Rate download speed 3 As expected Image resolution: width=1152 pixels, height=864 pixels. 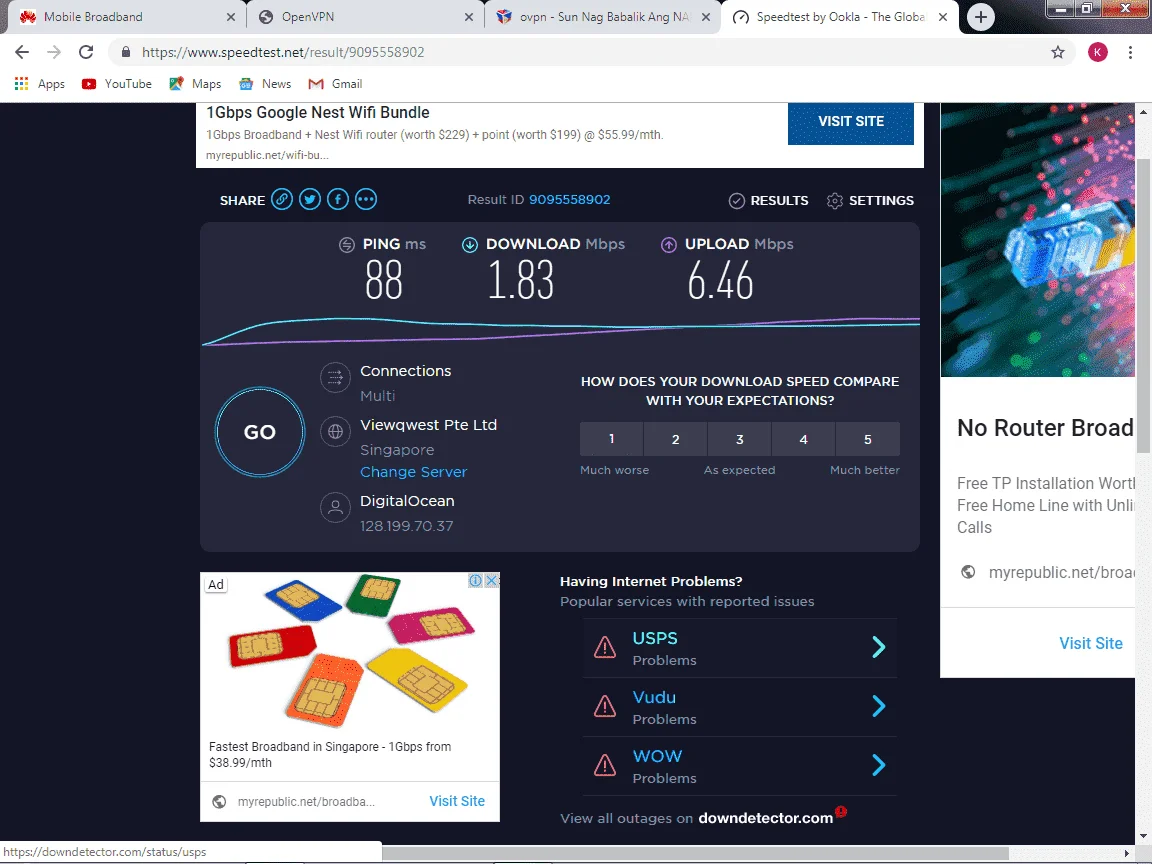coord(740,439)
